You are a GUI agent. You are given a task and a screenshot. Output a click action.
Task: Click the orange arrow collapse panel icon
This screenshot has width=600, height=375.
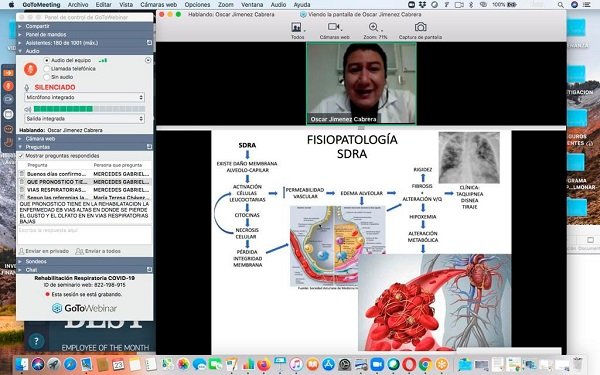[8, 72]
